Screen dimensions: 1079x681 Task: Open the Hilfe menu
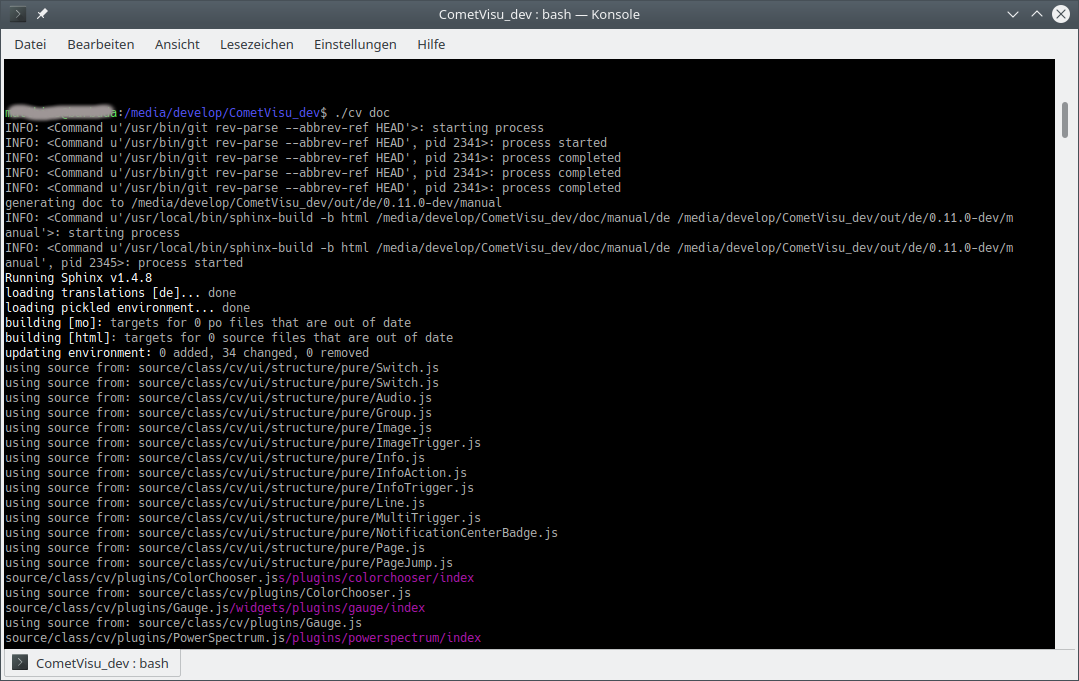tap(431, 45)
